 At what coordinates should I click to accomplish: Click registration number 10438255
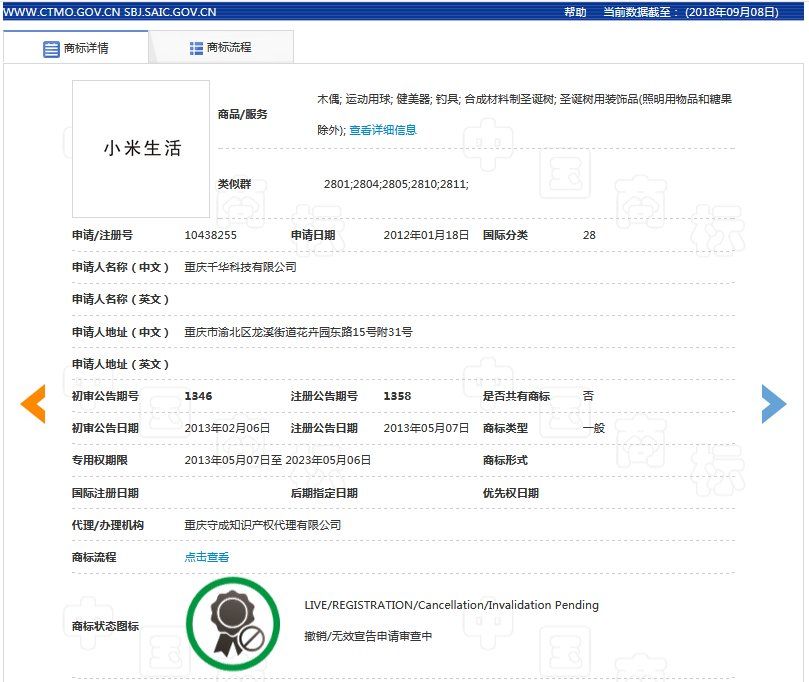211,235
